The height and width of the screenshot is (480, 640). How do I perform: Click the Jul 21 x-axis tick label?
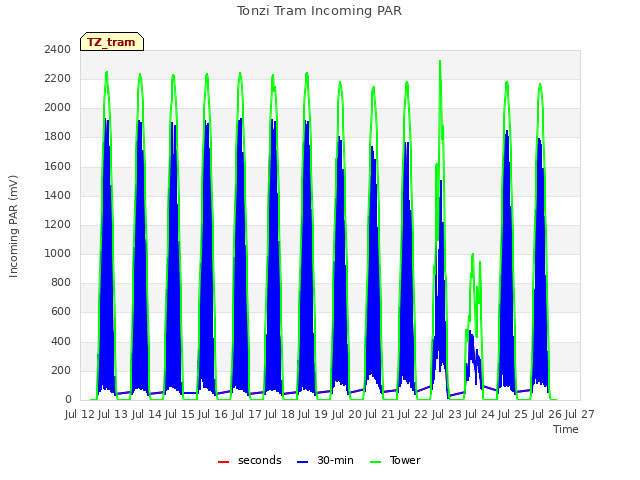[x=380, y=414]
